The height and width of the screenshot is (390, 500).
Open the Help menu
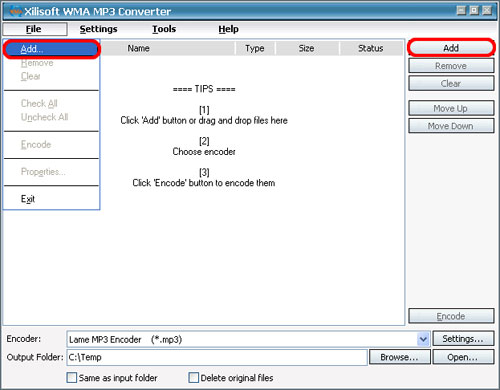click(228, 29)
